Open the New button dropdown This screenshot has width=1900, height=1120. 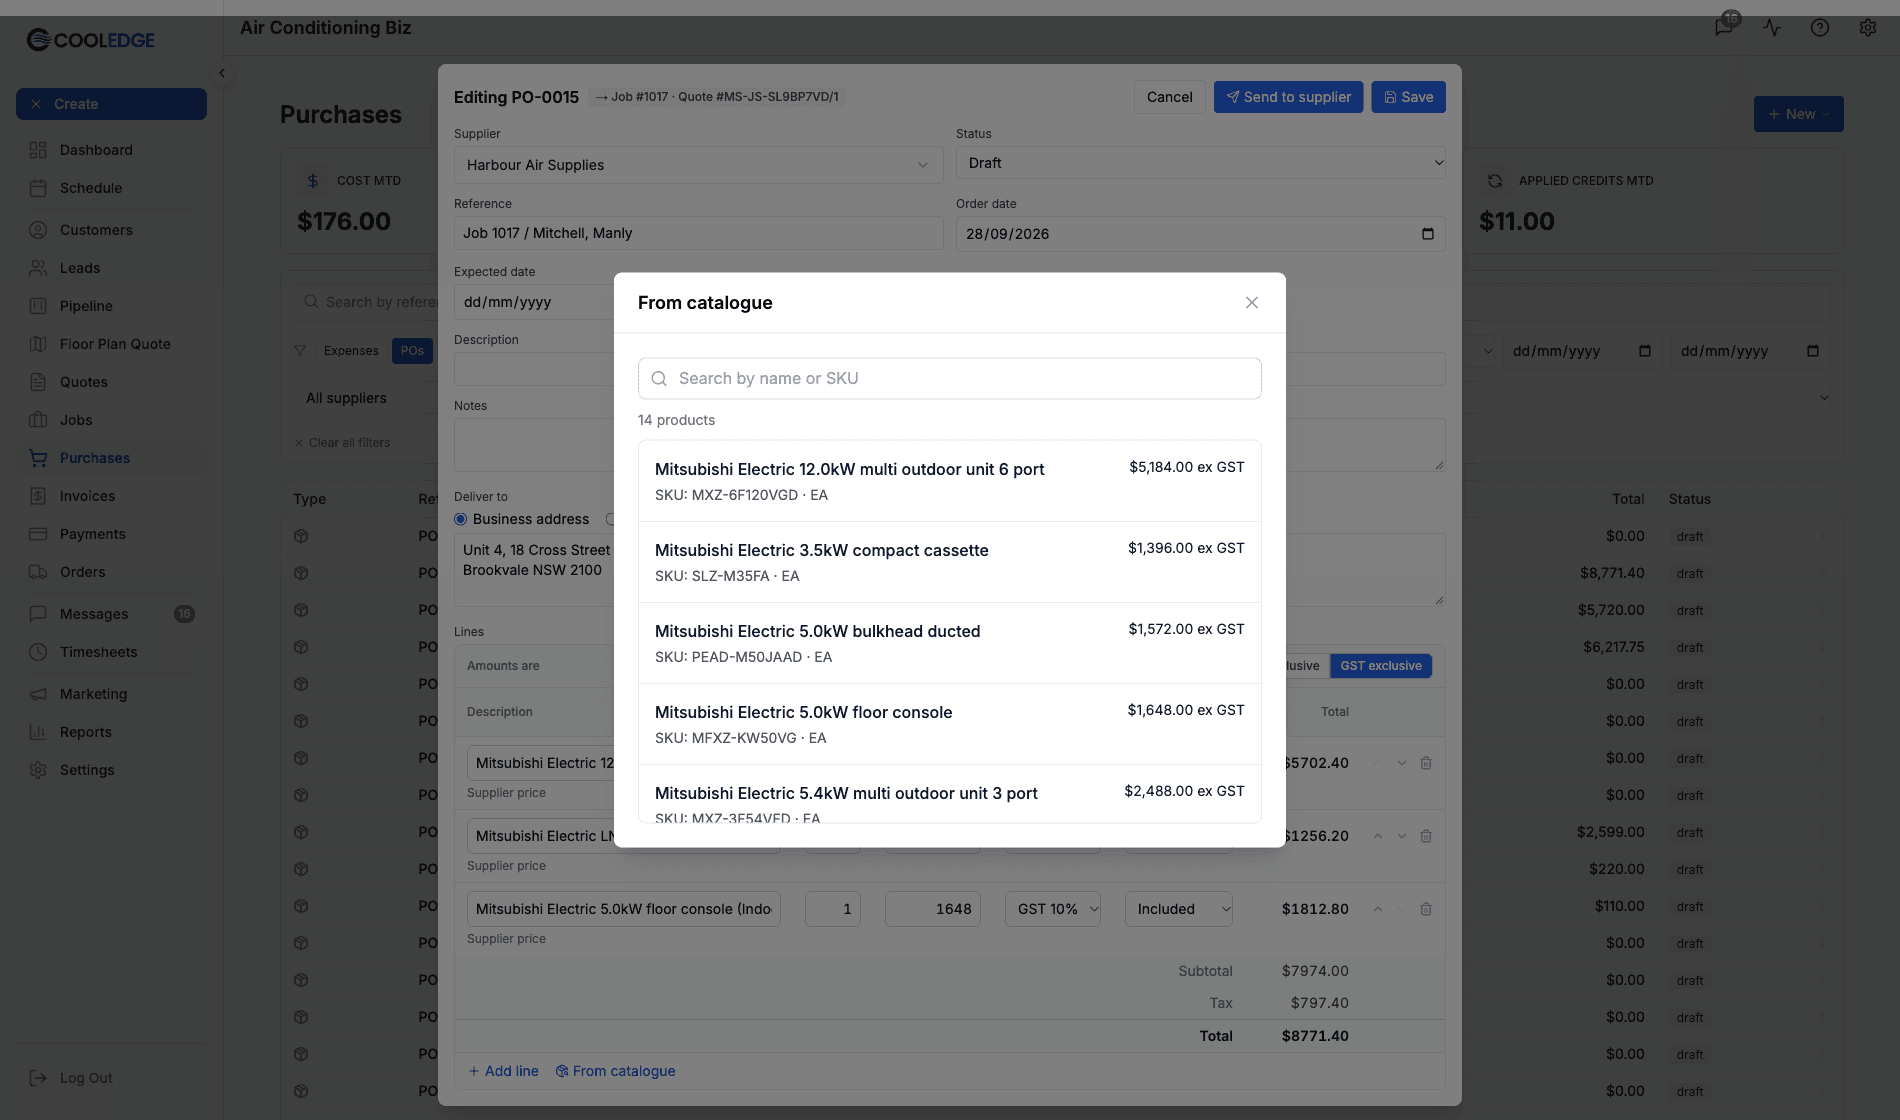[1798, 114]
